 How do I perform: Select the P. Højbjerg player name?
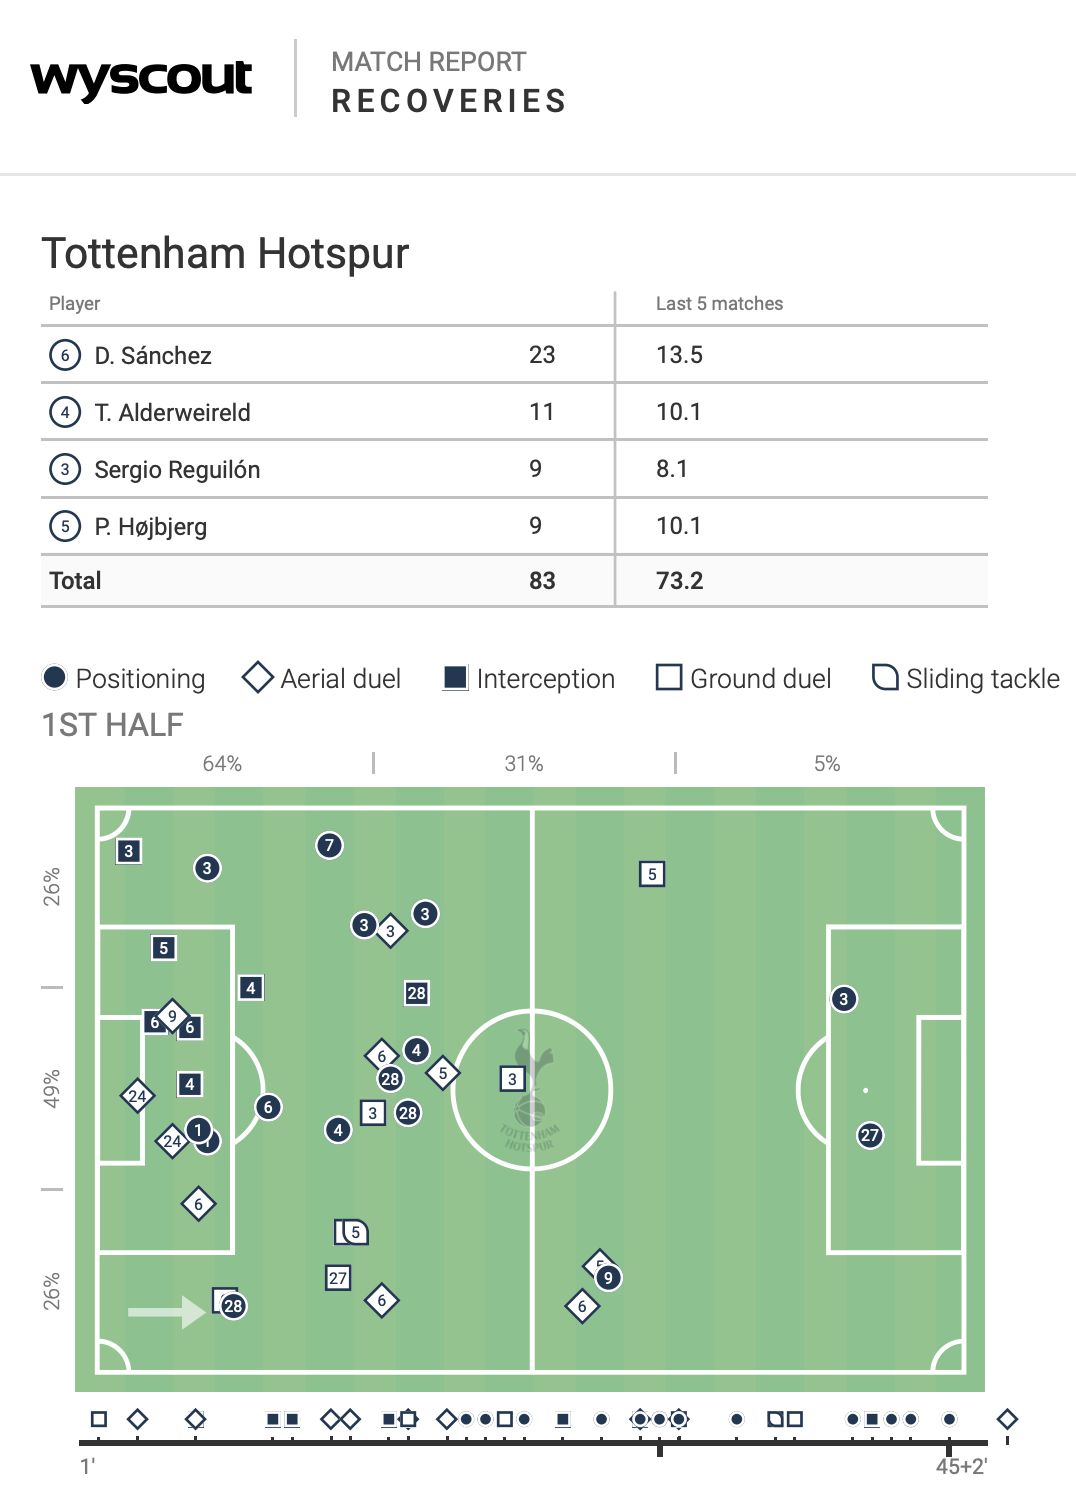[x=151, y=526]
